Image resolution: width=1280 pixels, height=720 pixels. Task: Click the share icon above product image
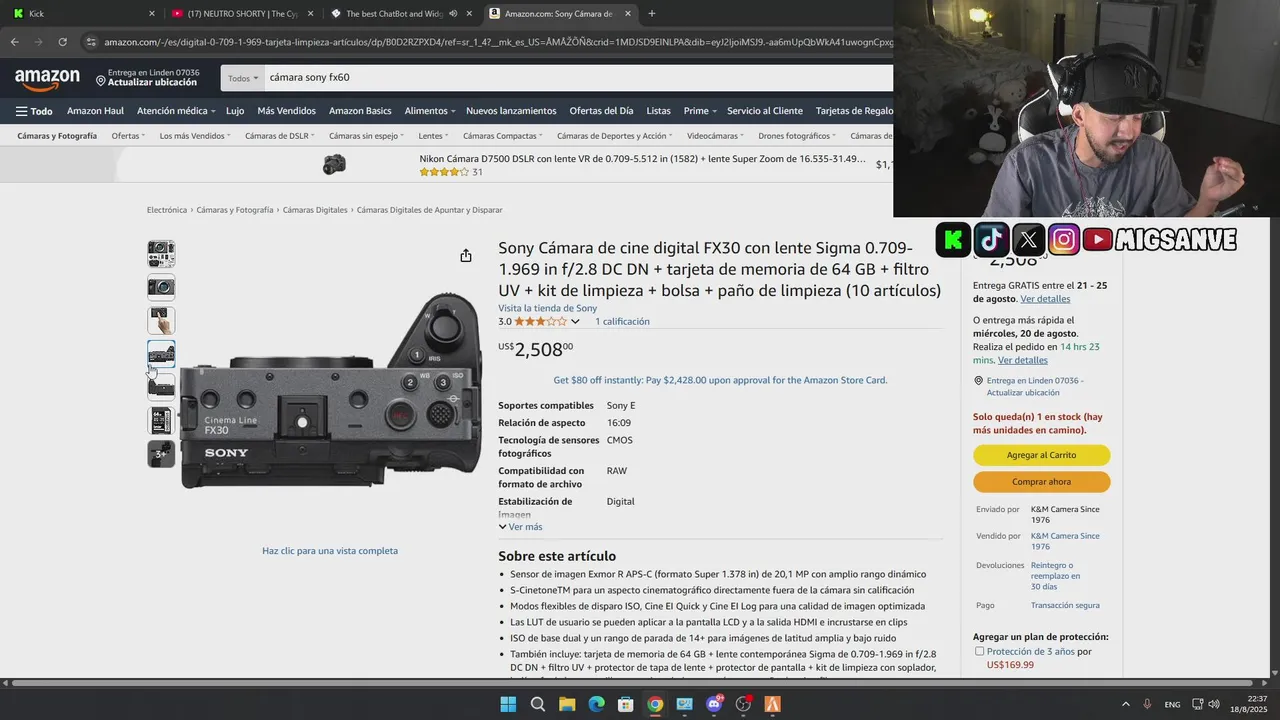(466, 256)
